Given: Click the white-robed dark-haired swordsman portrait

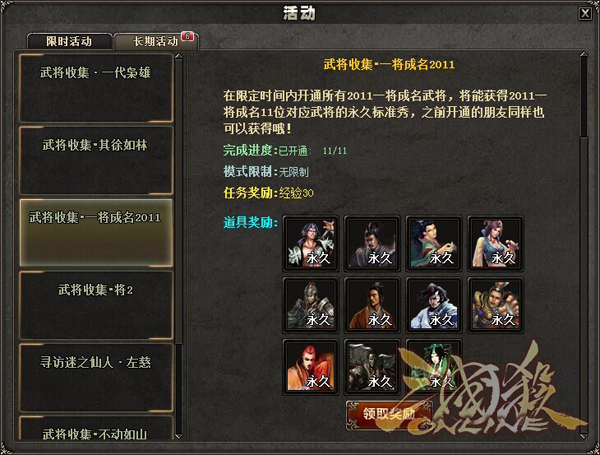Looking at the screenshot, I should tap(434, 305).
